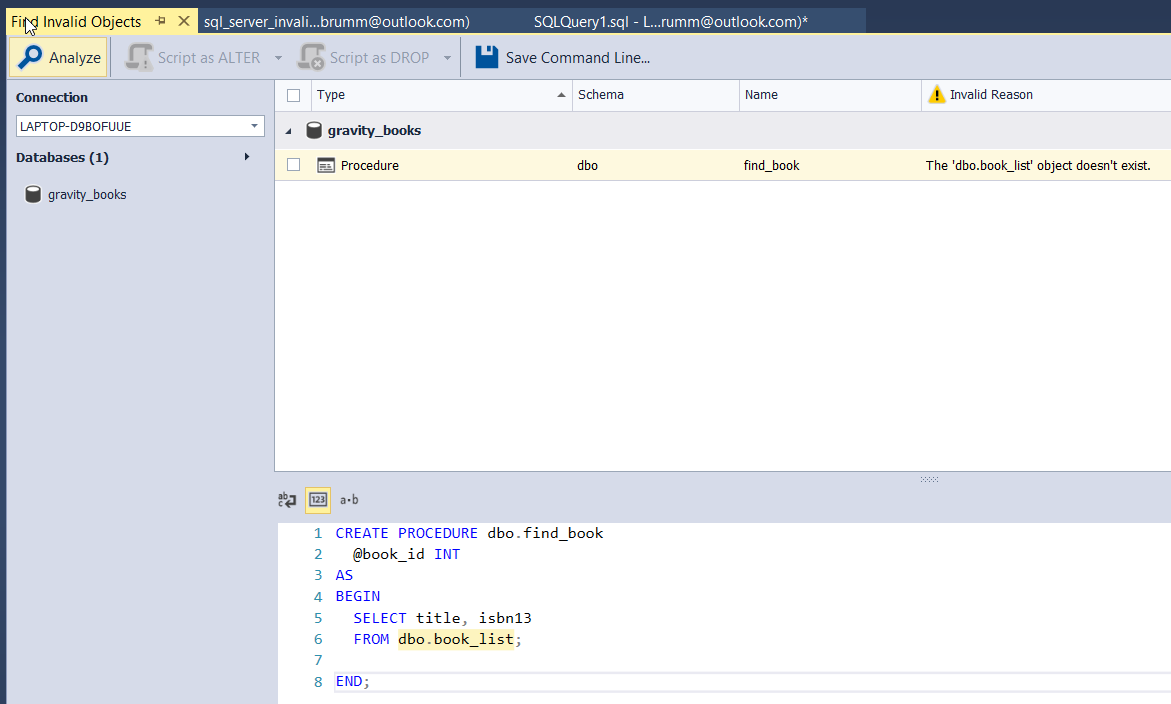This screenshot has width=1171, height=704.
Task: Pin the Find Invalid Objects tab
Action: [x=161, y=21]
